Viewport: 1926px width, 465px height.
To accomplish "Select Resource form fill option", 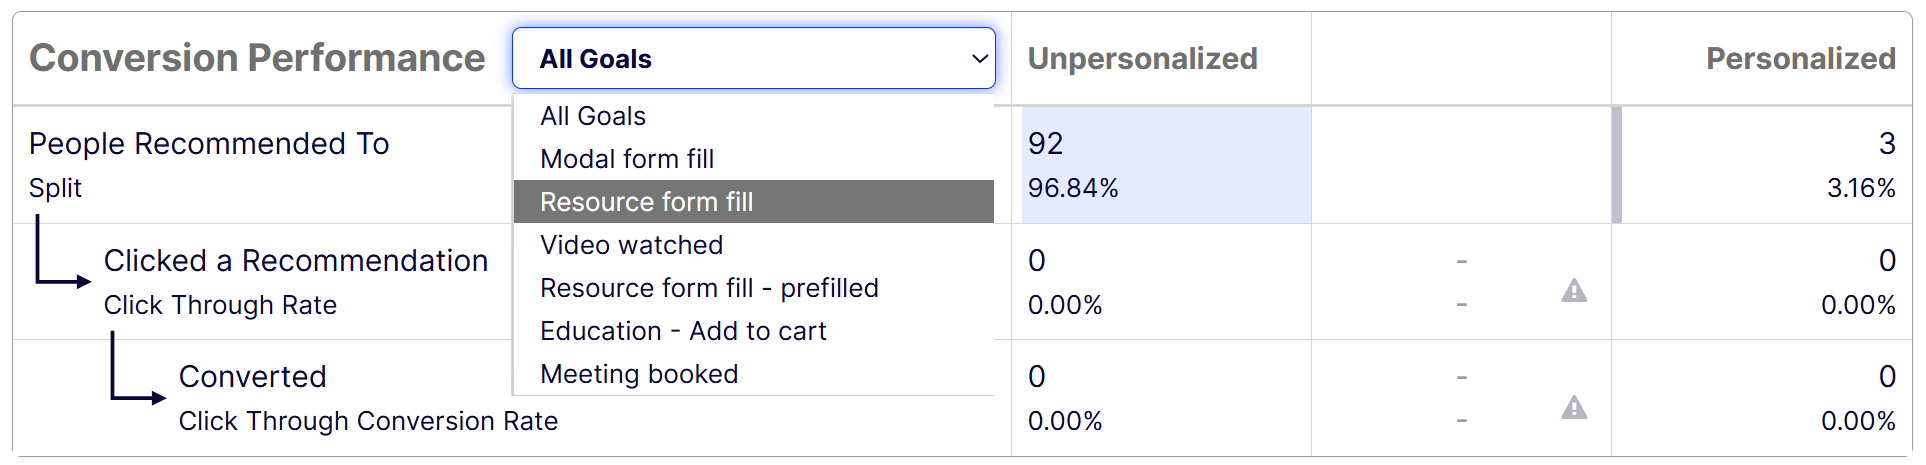I will [x=647, y=202].
